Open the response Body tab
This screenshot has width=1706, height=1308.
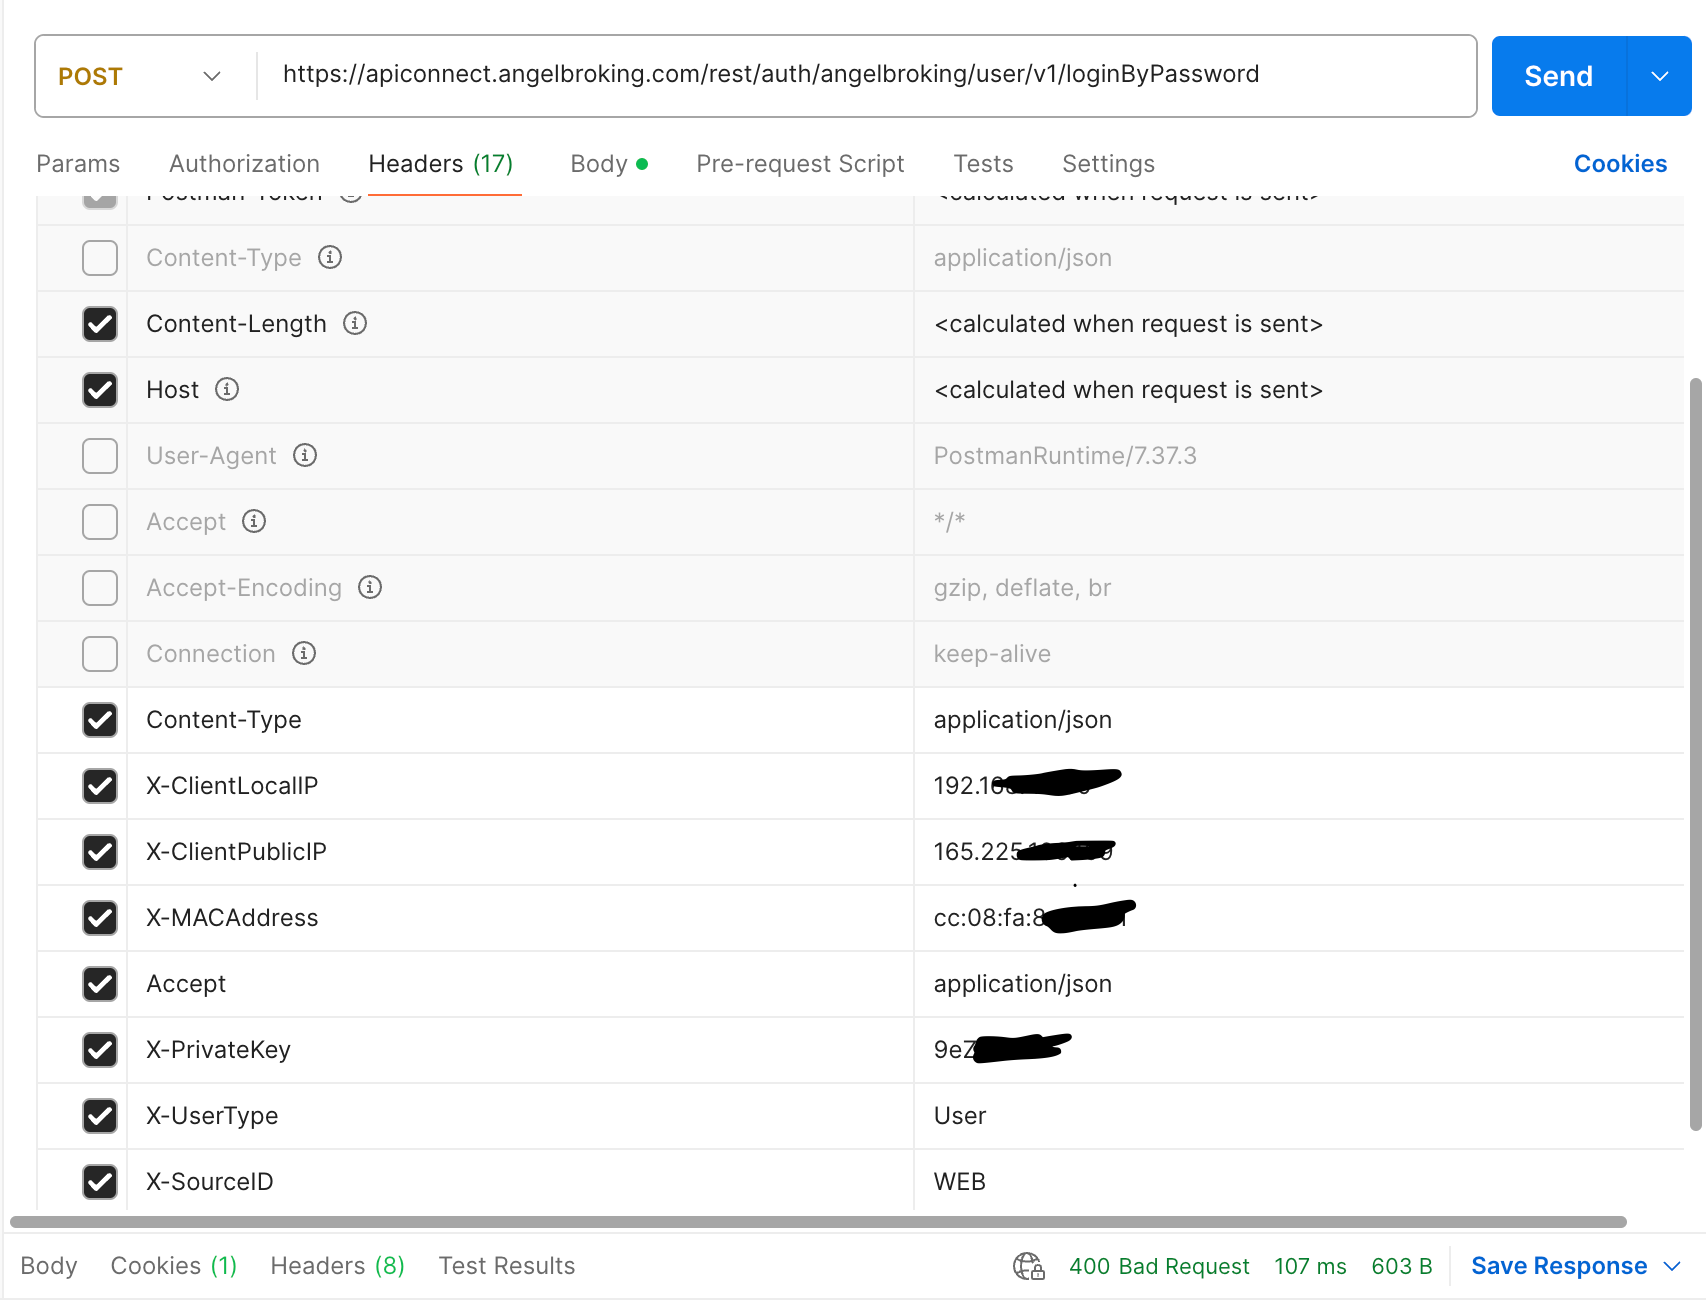[49, 1266]
